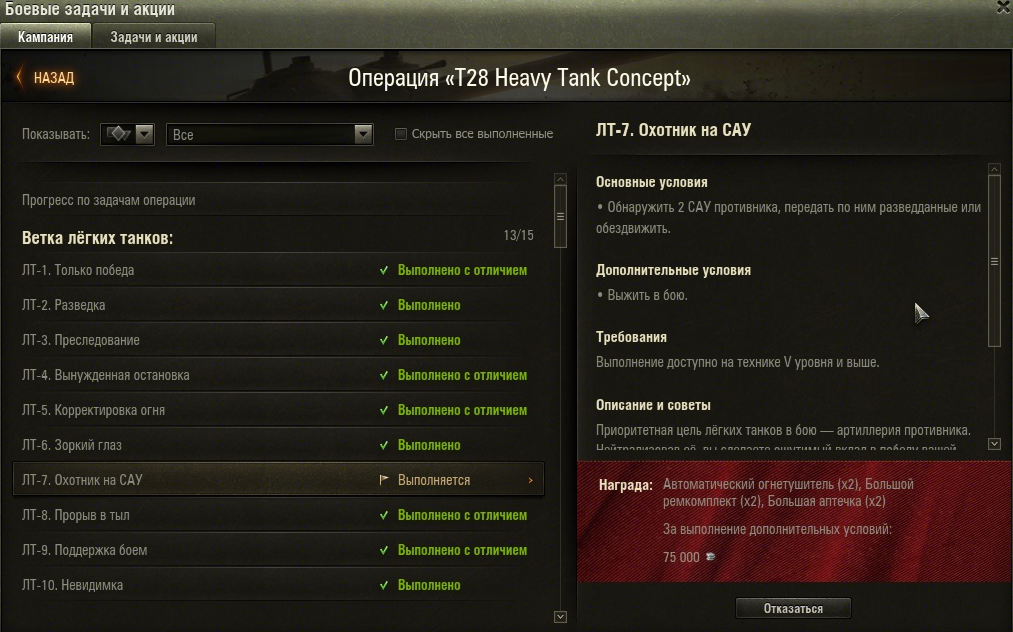Switch to the Задачи и акции tab
1013x632 pixels.
pos(154,37)
